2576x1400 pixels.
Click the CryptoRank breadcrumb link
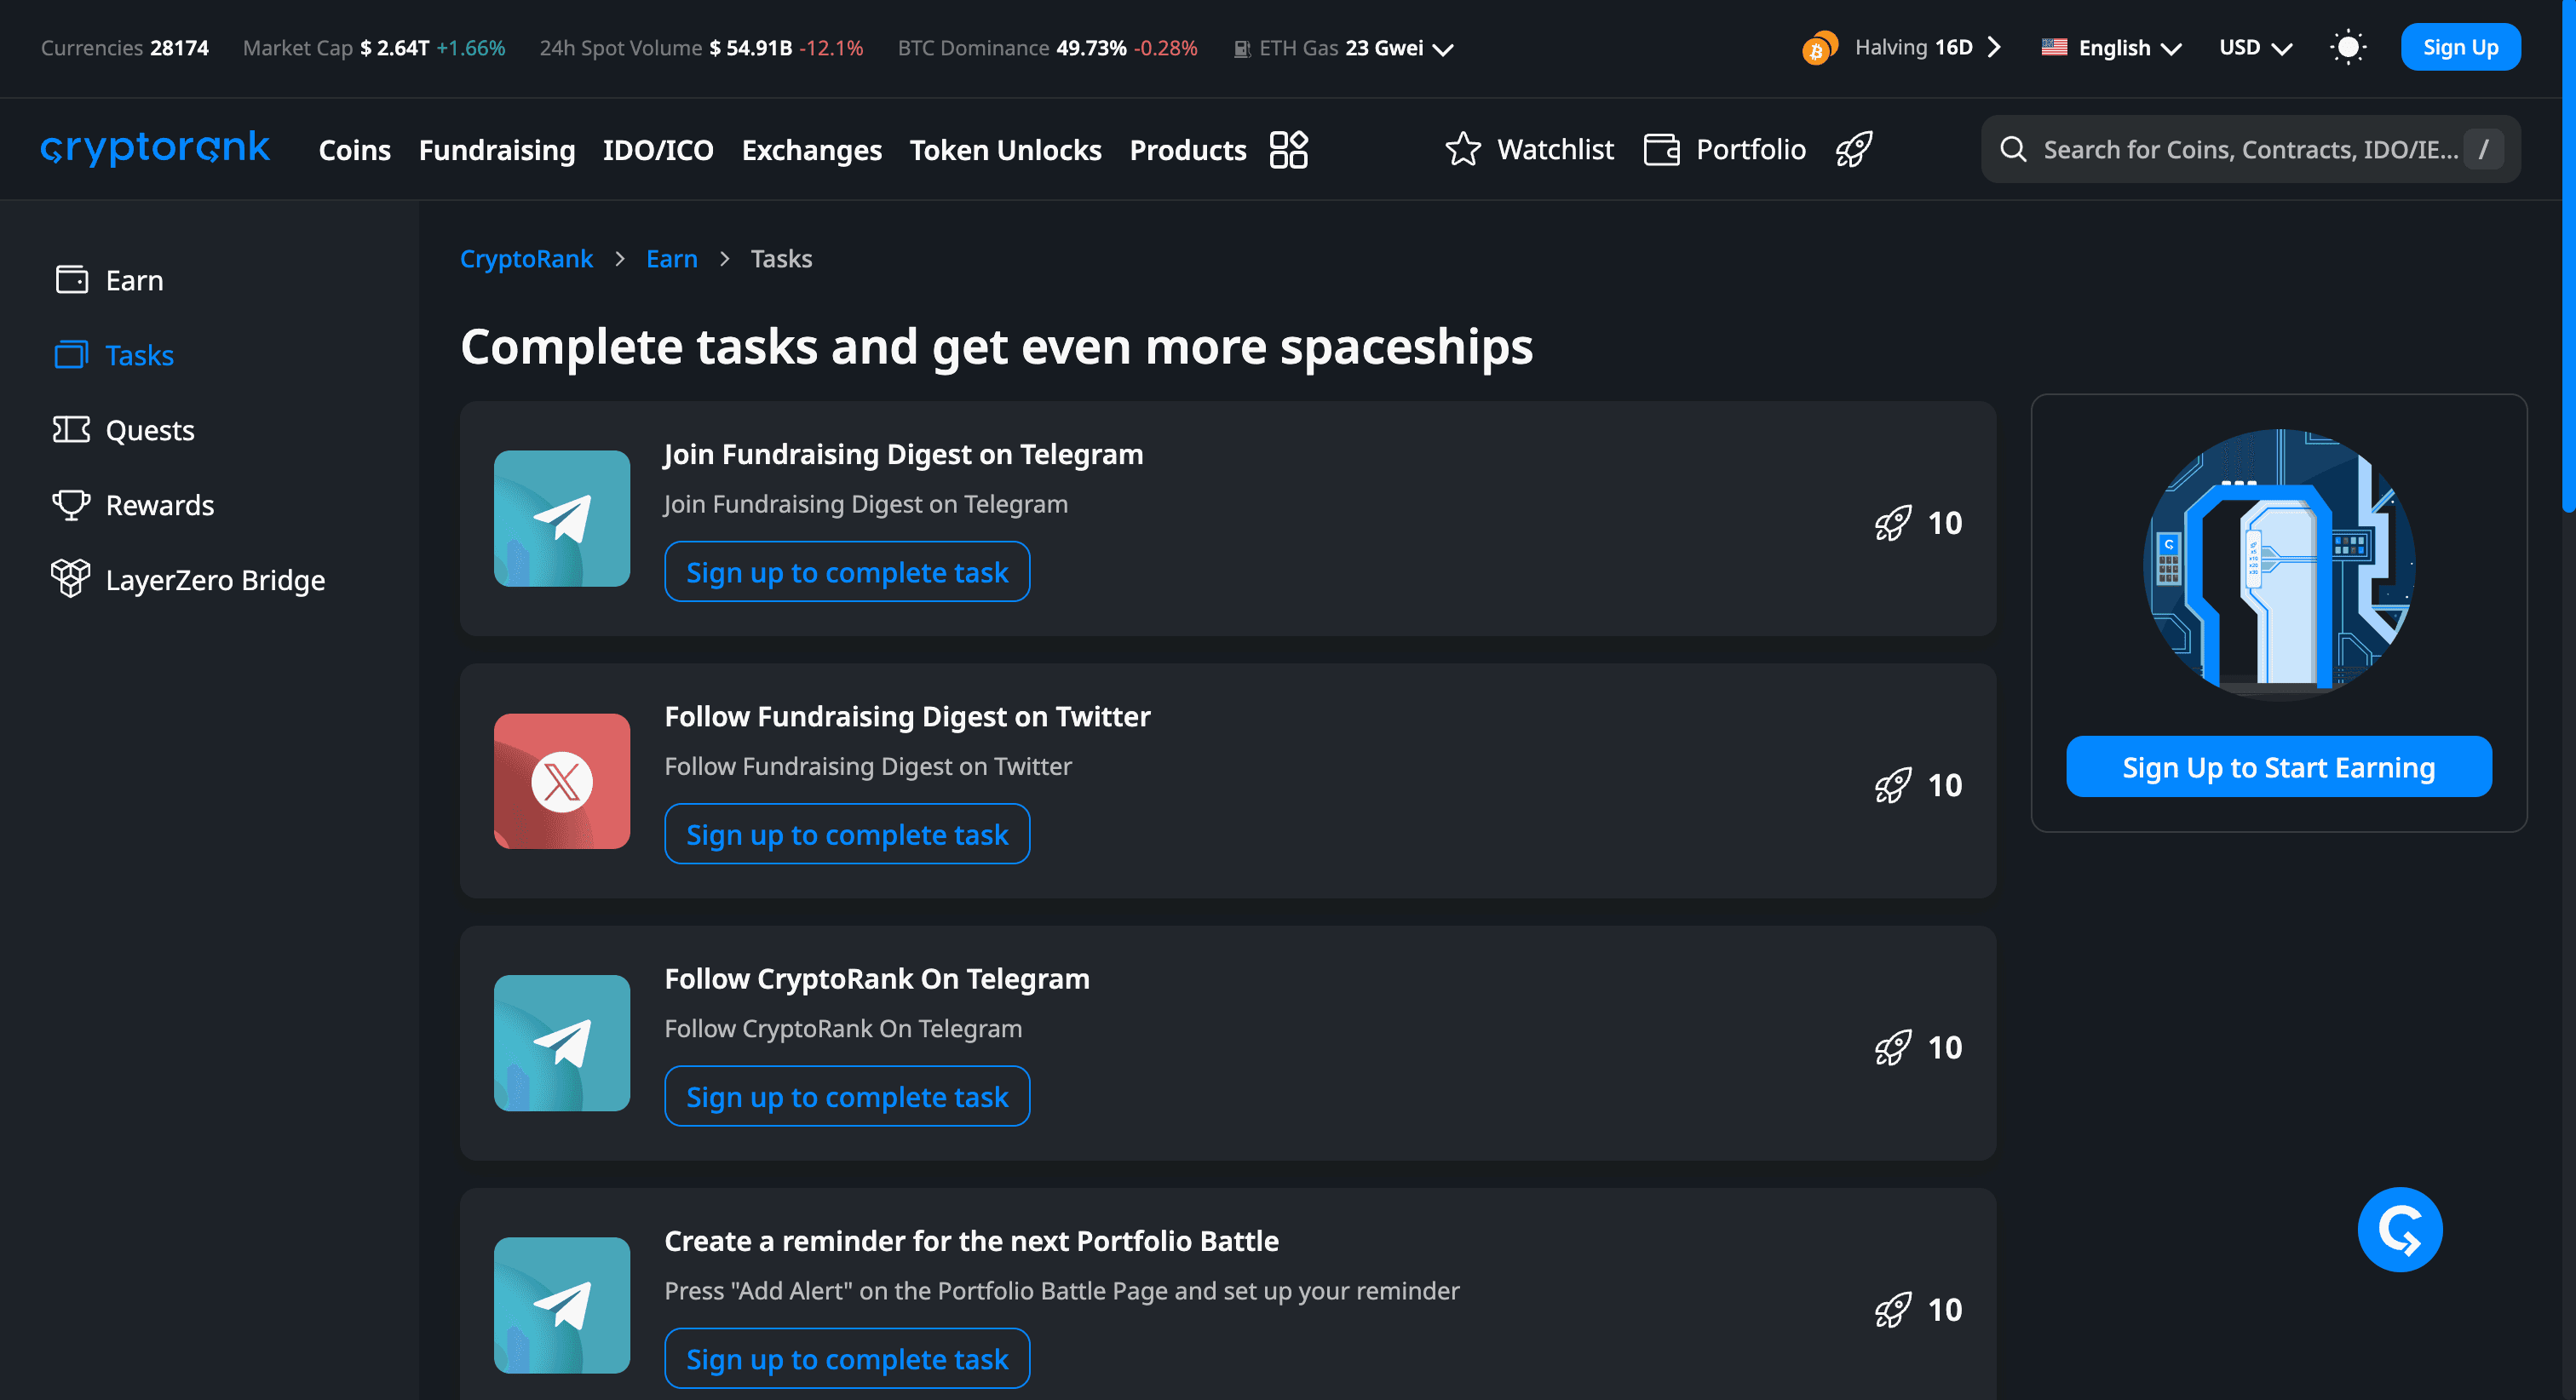pos(526,259)
